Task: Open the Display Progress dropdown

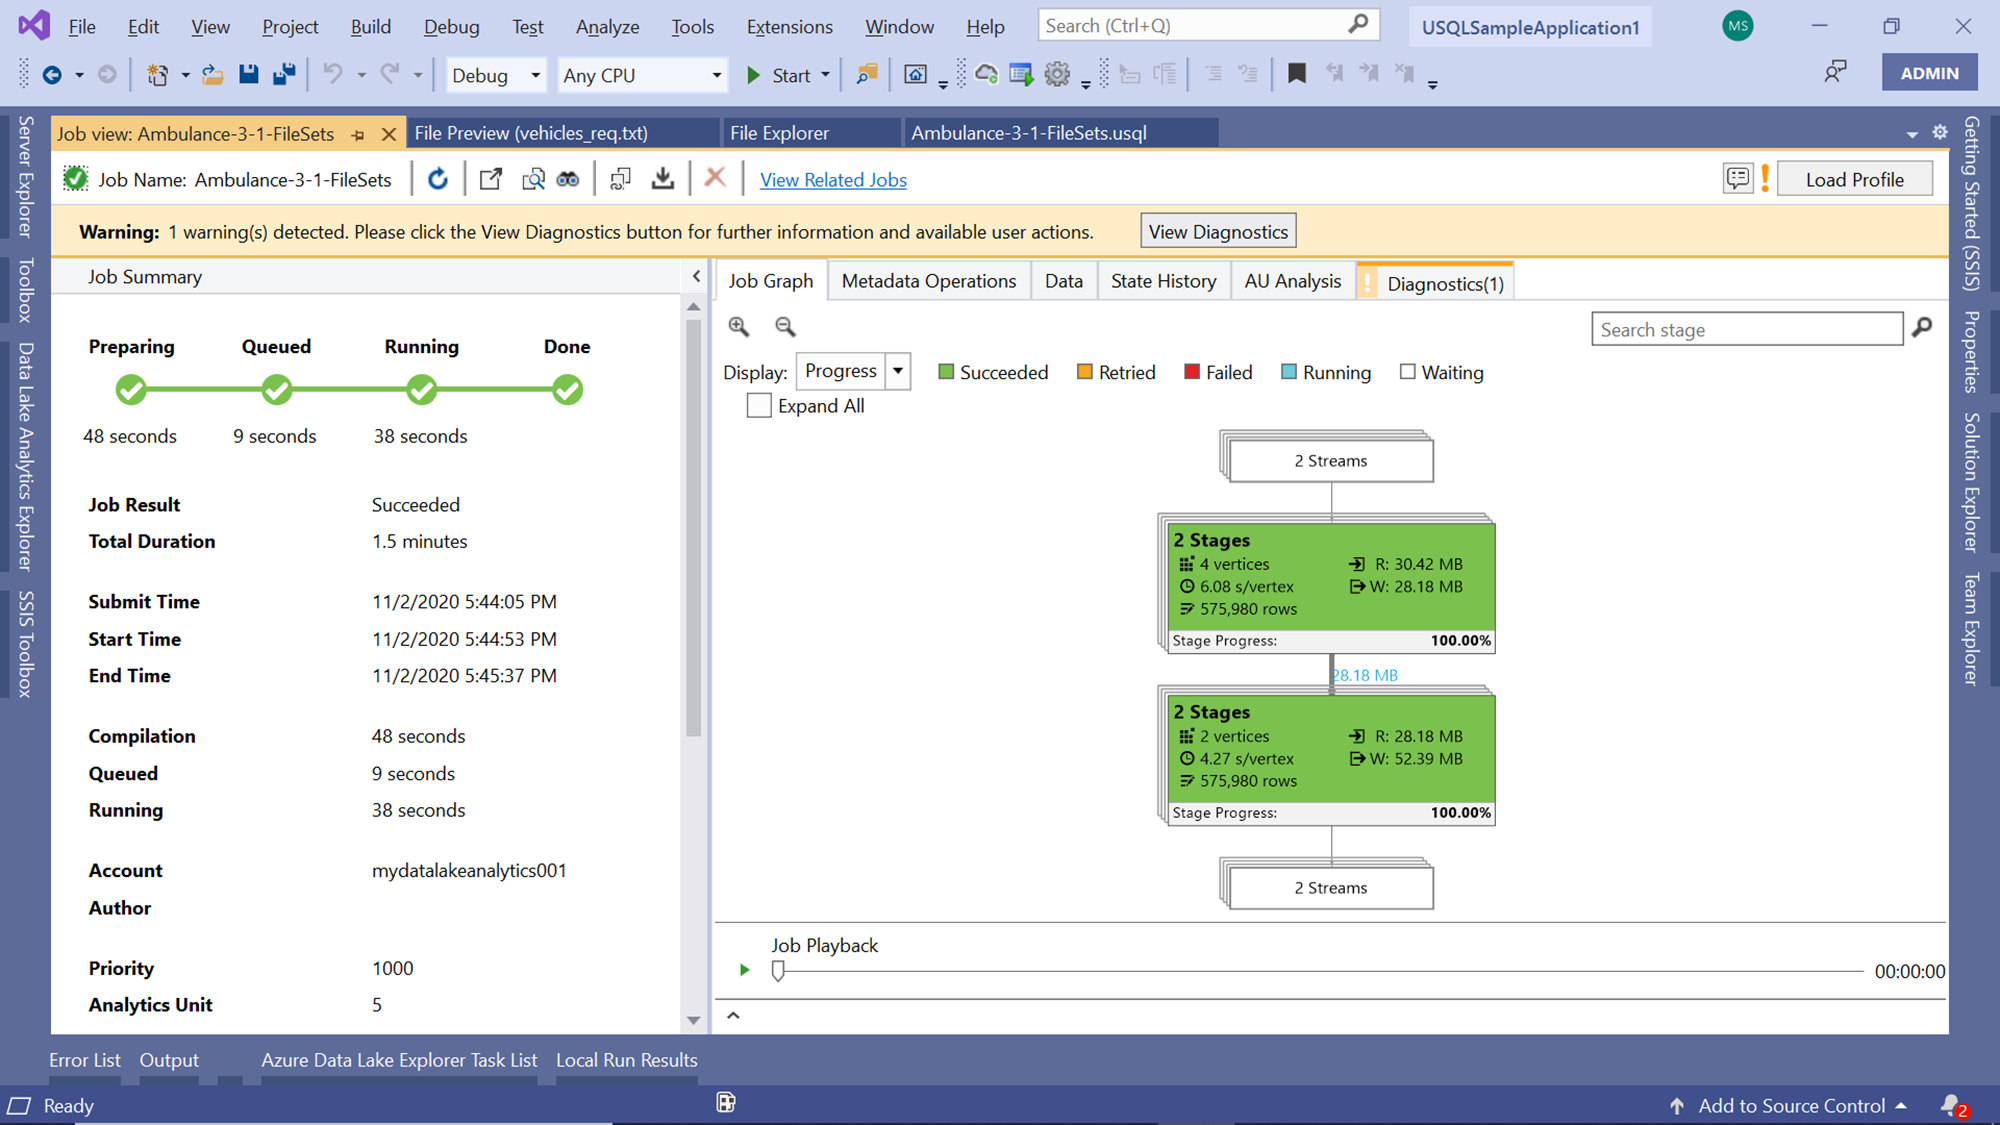Action: tap(898, 371)
